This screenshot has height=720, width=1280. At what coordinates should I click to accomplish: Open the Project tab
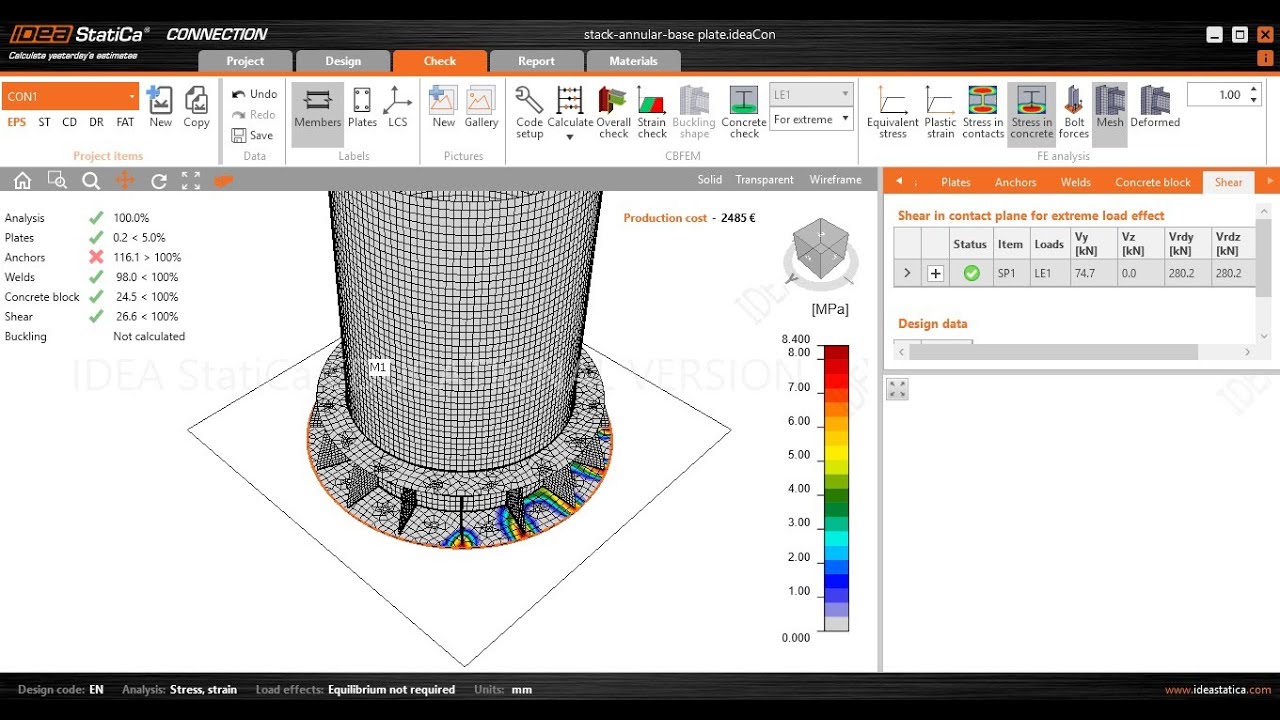245,61
